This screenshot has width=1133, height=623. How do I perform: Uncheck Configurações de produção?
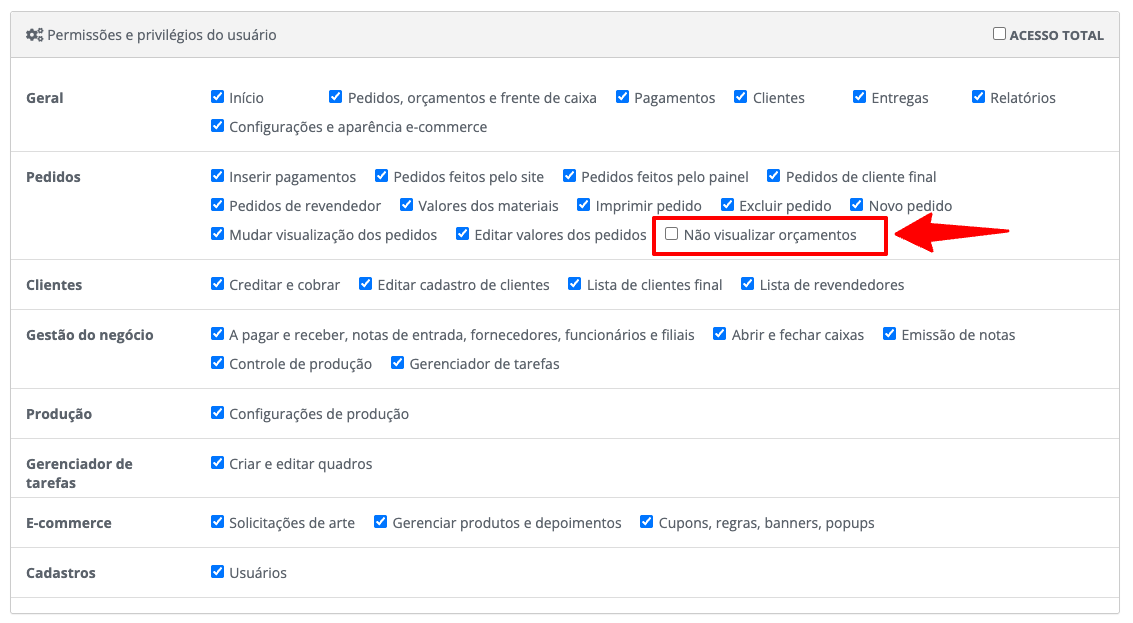(x=217, y=413)
